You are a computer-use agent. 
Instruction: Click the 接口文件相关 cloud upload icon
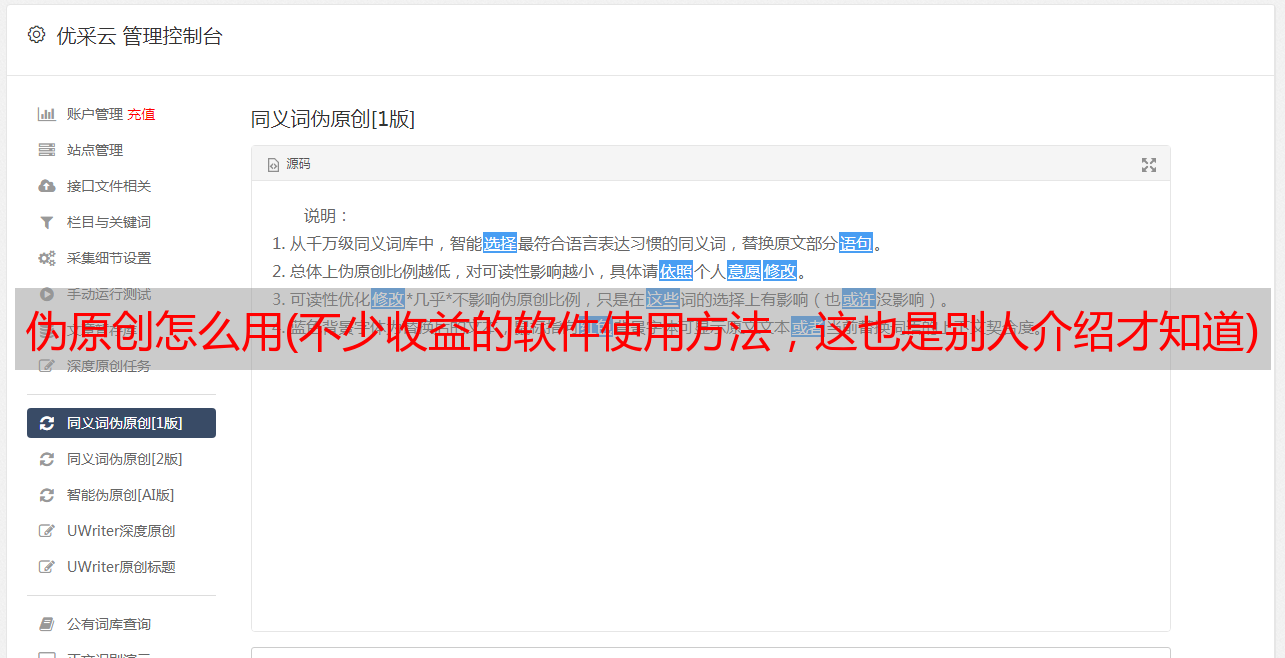pyautogui.click(x=46, y=186)
